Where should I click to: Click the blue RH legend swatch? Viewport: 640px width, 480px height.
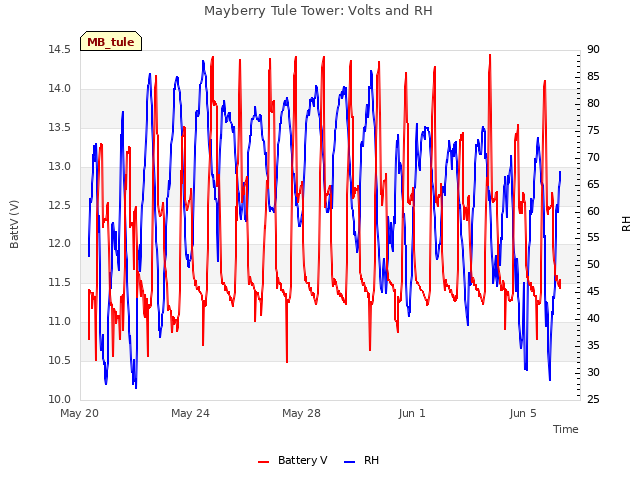(350, 462)
